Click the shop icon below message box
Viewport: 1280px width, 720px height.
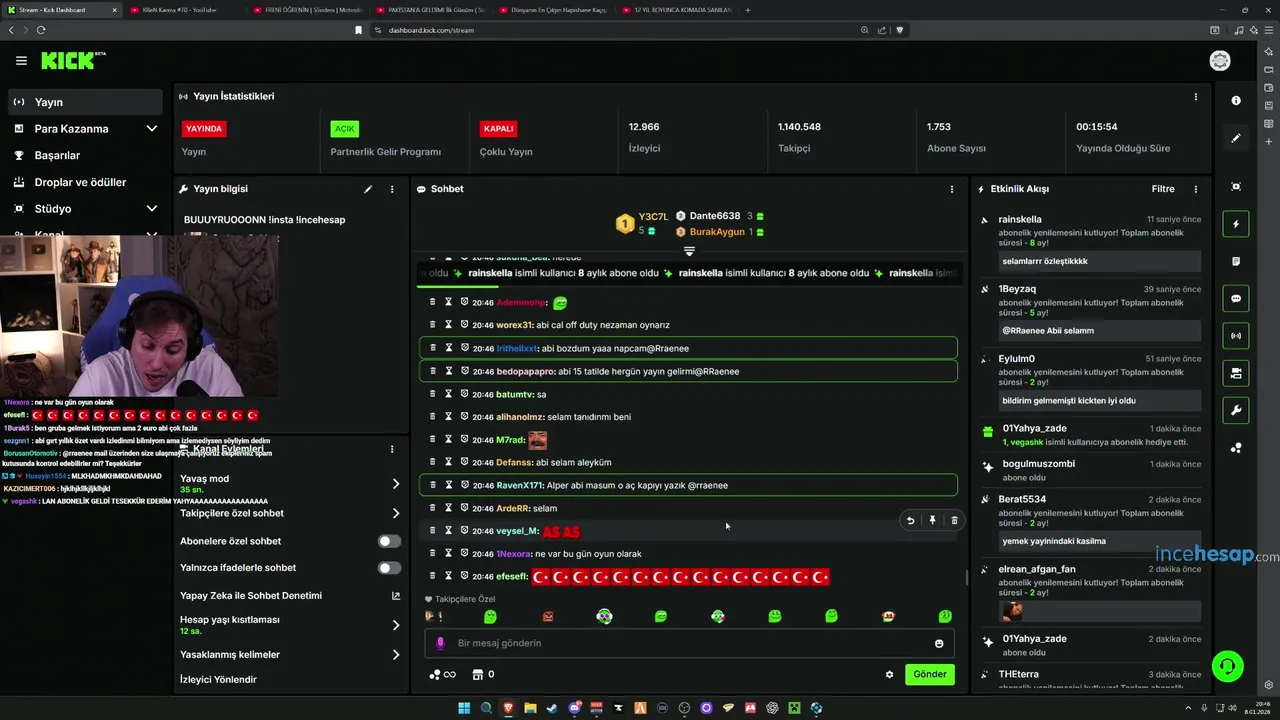(477, 675)
